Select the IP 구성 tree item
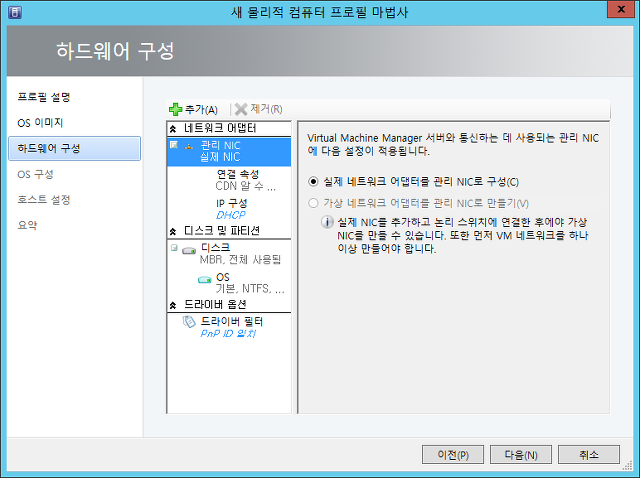This screenshot has width=640, height=478. click(231, 203)
